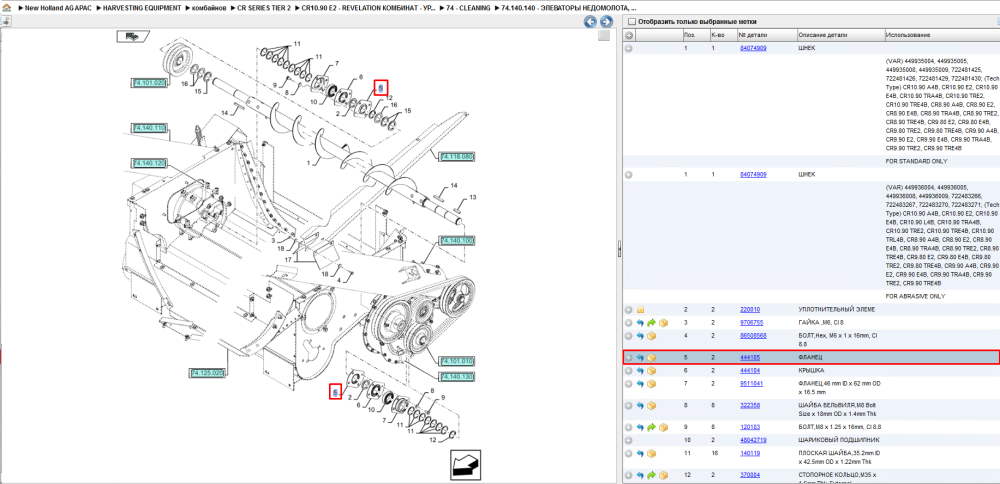Click 'FOR STANDARD ONLY' usage text
The image size is (1000, 484).
916,161
